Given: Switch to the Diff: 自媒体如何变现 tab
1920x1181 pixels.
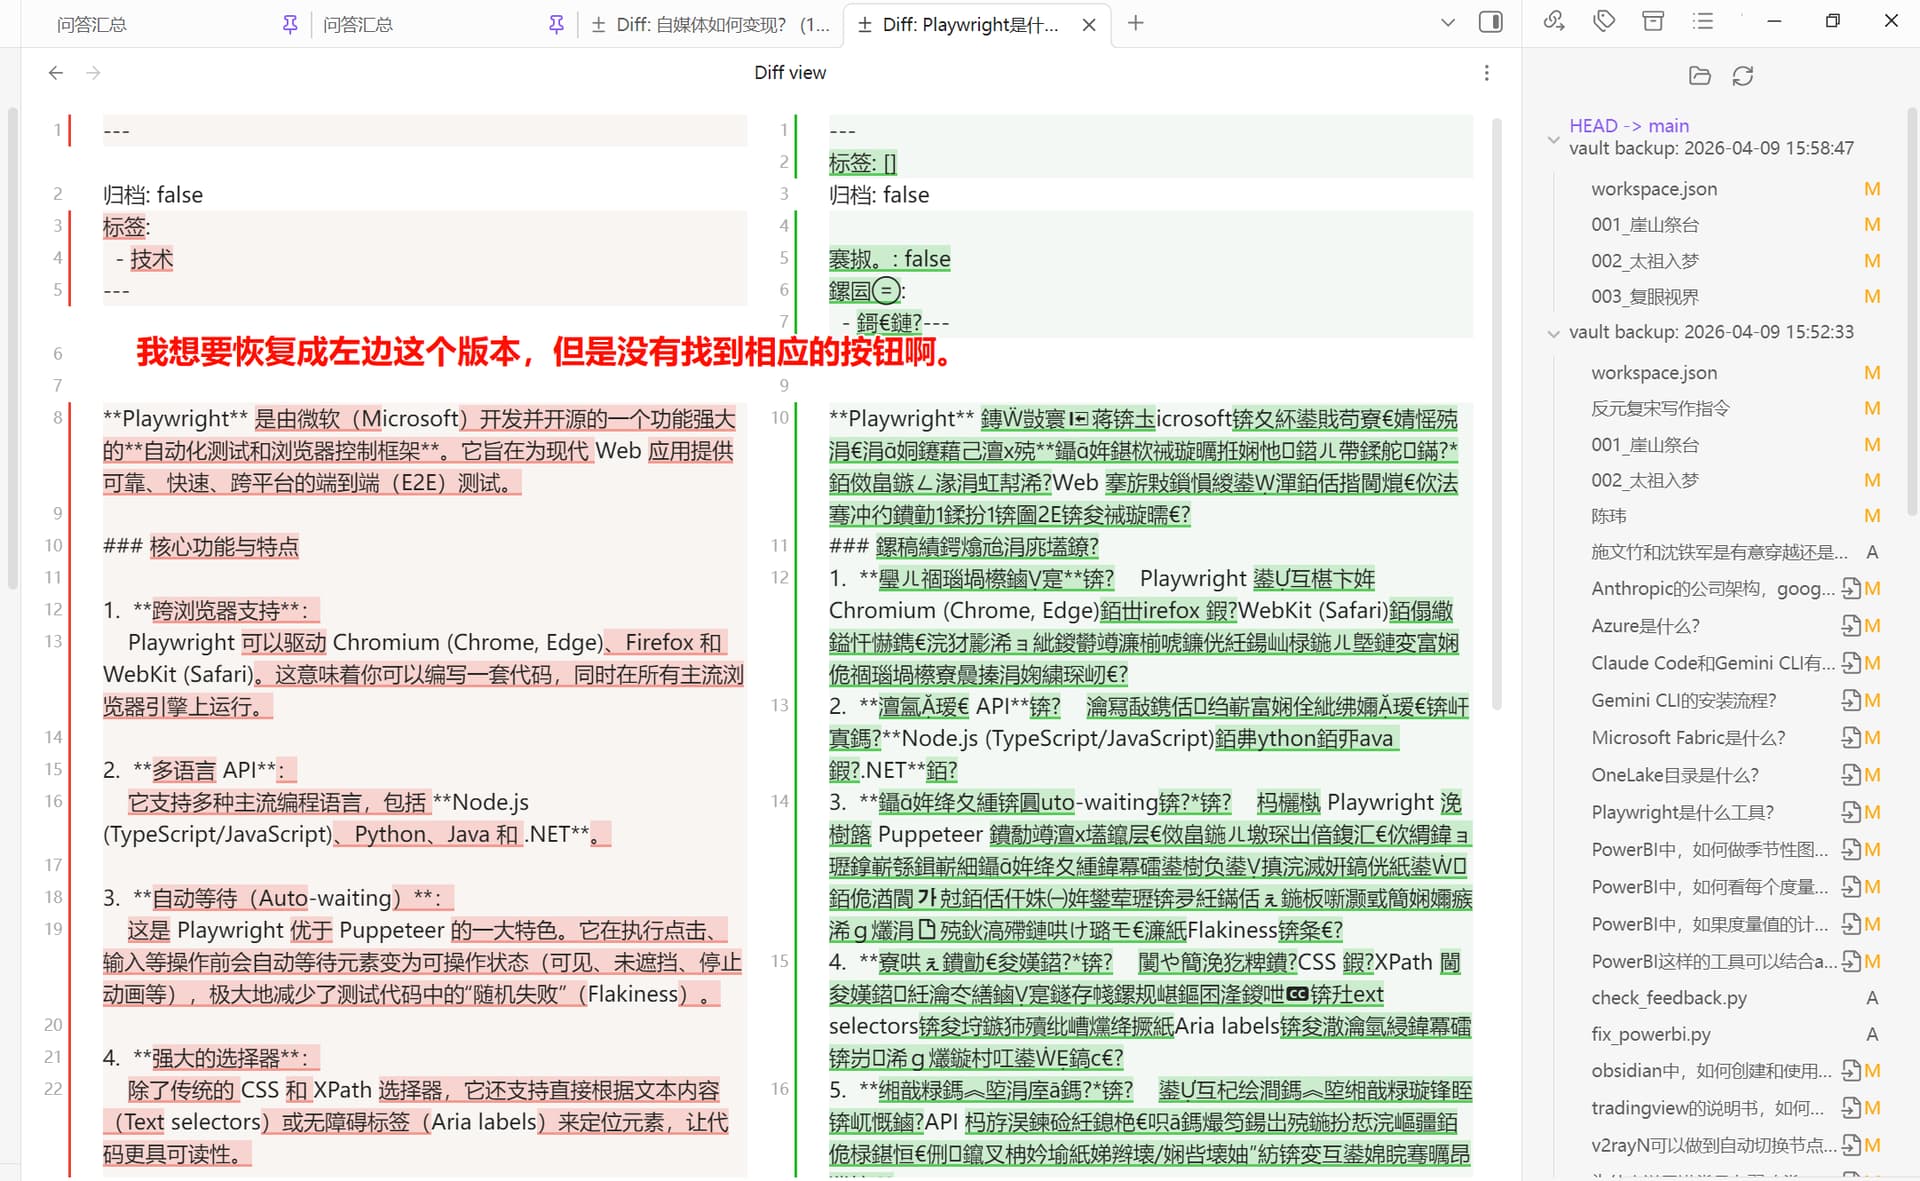Looking at the screenshot, I should [710, 24].
